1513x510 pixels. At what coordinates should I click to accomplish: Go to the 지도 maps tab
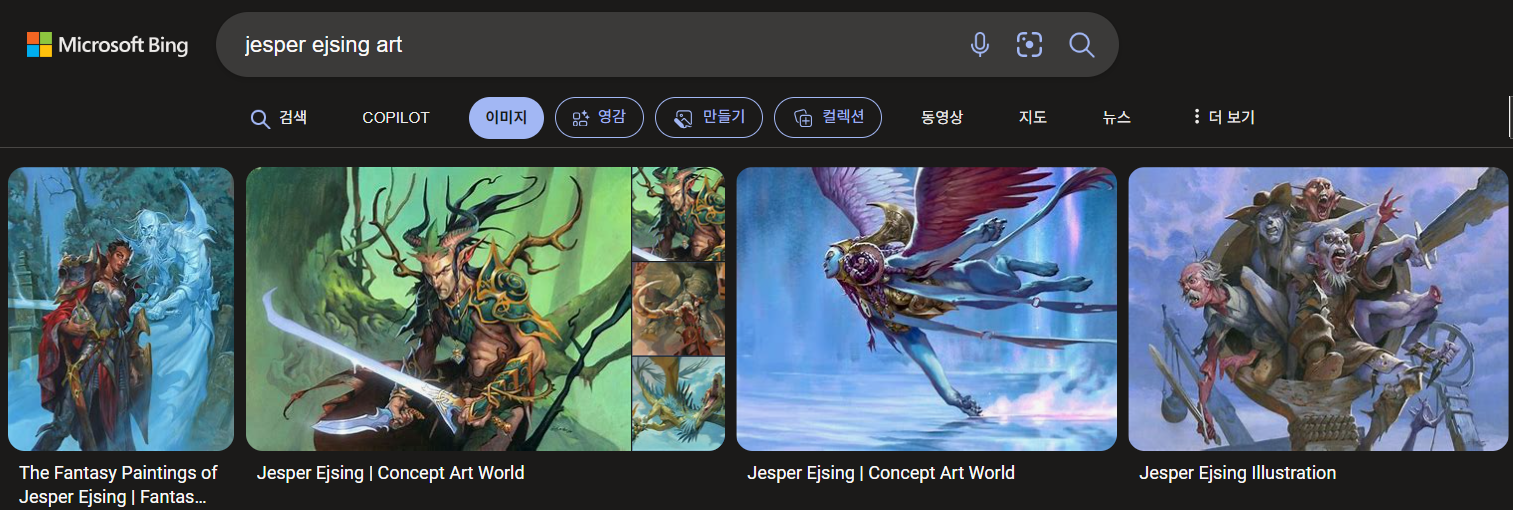tap(1033, 118)
